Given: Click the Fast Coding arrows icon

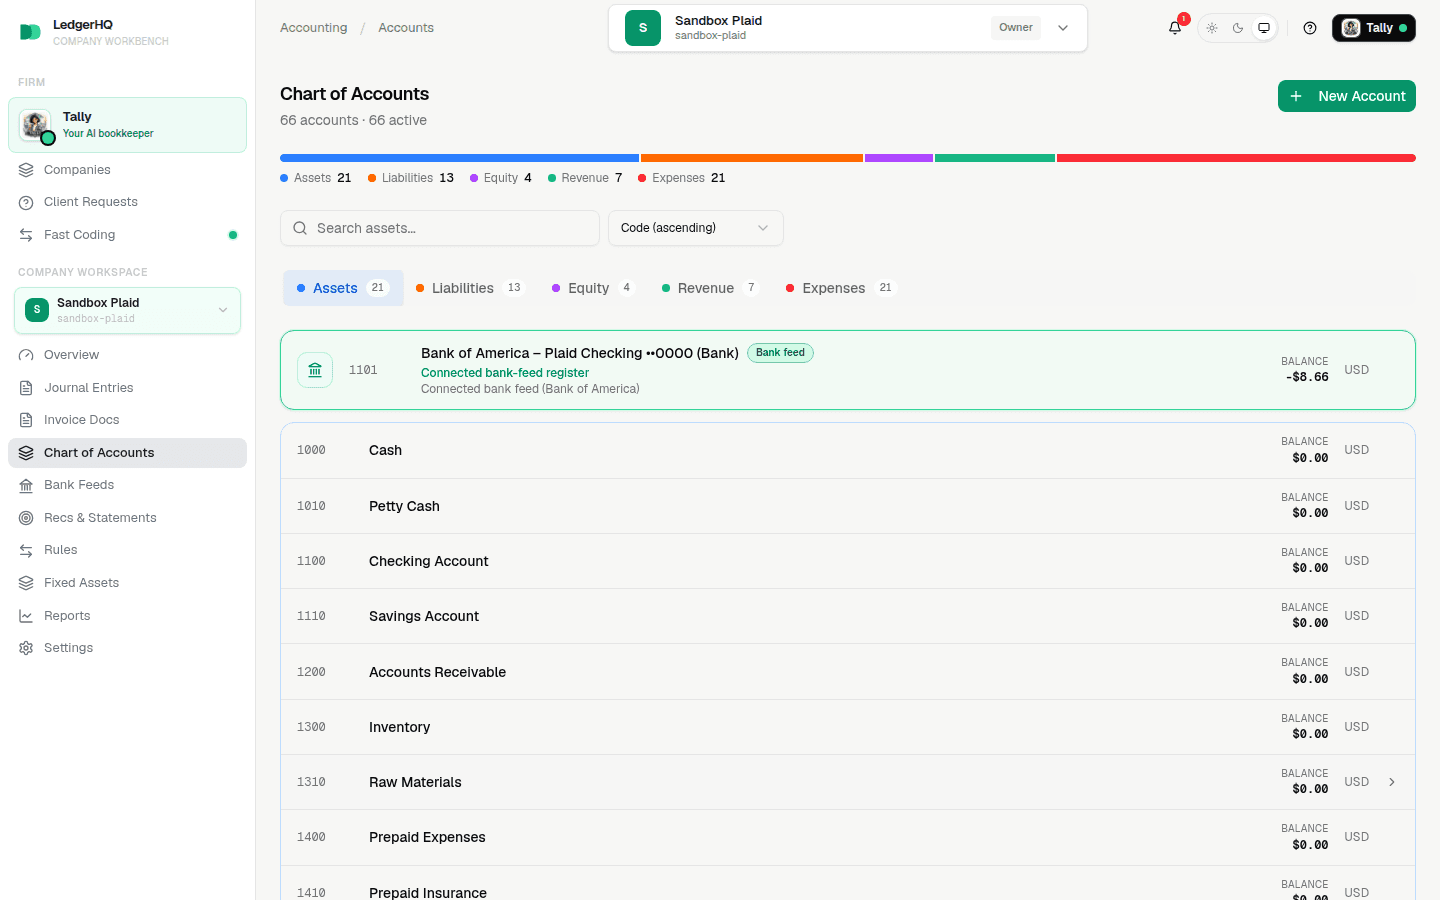Looking at the screenshot, I should tap(26, 235).
